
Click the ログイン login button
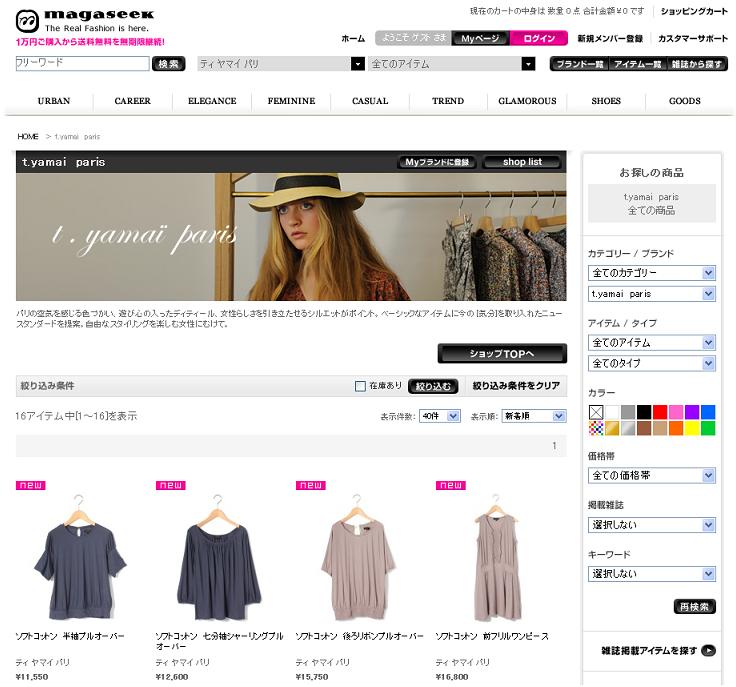[x=539, y=38]
